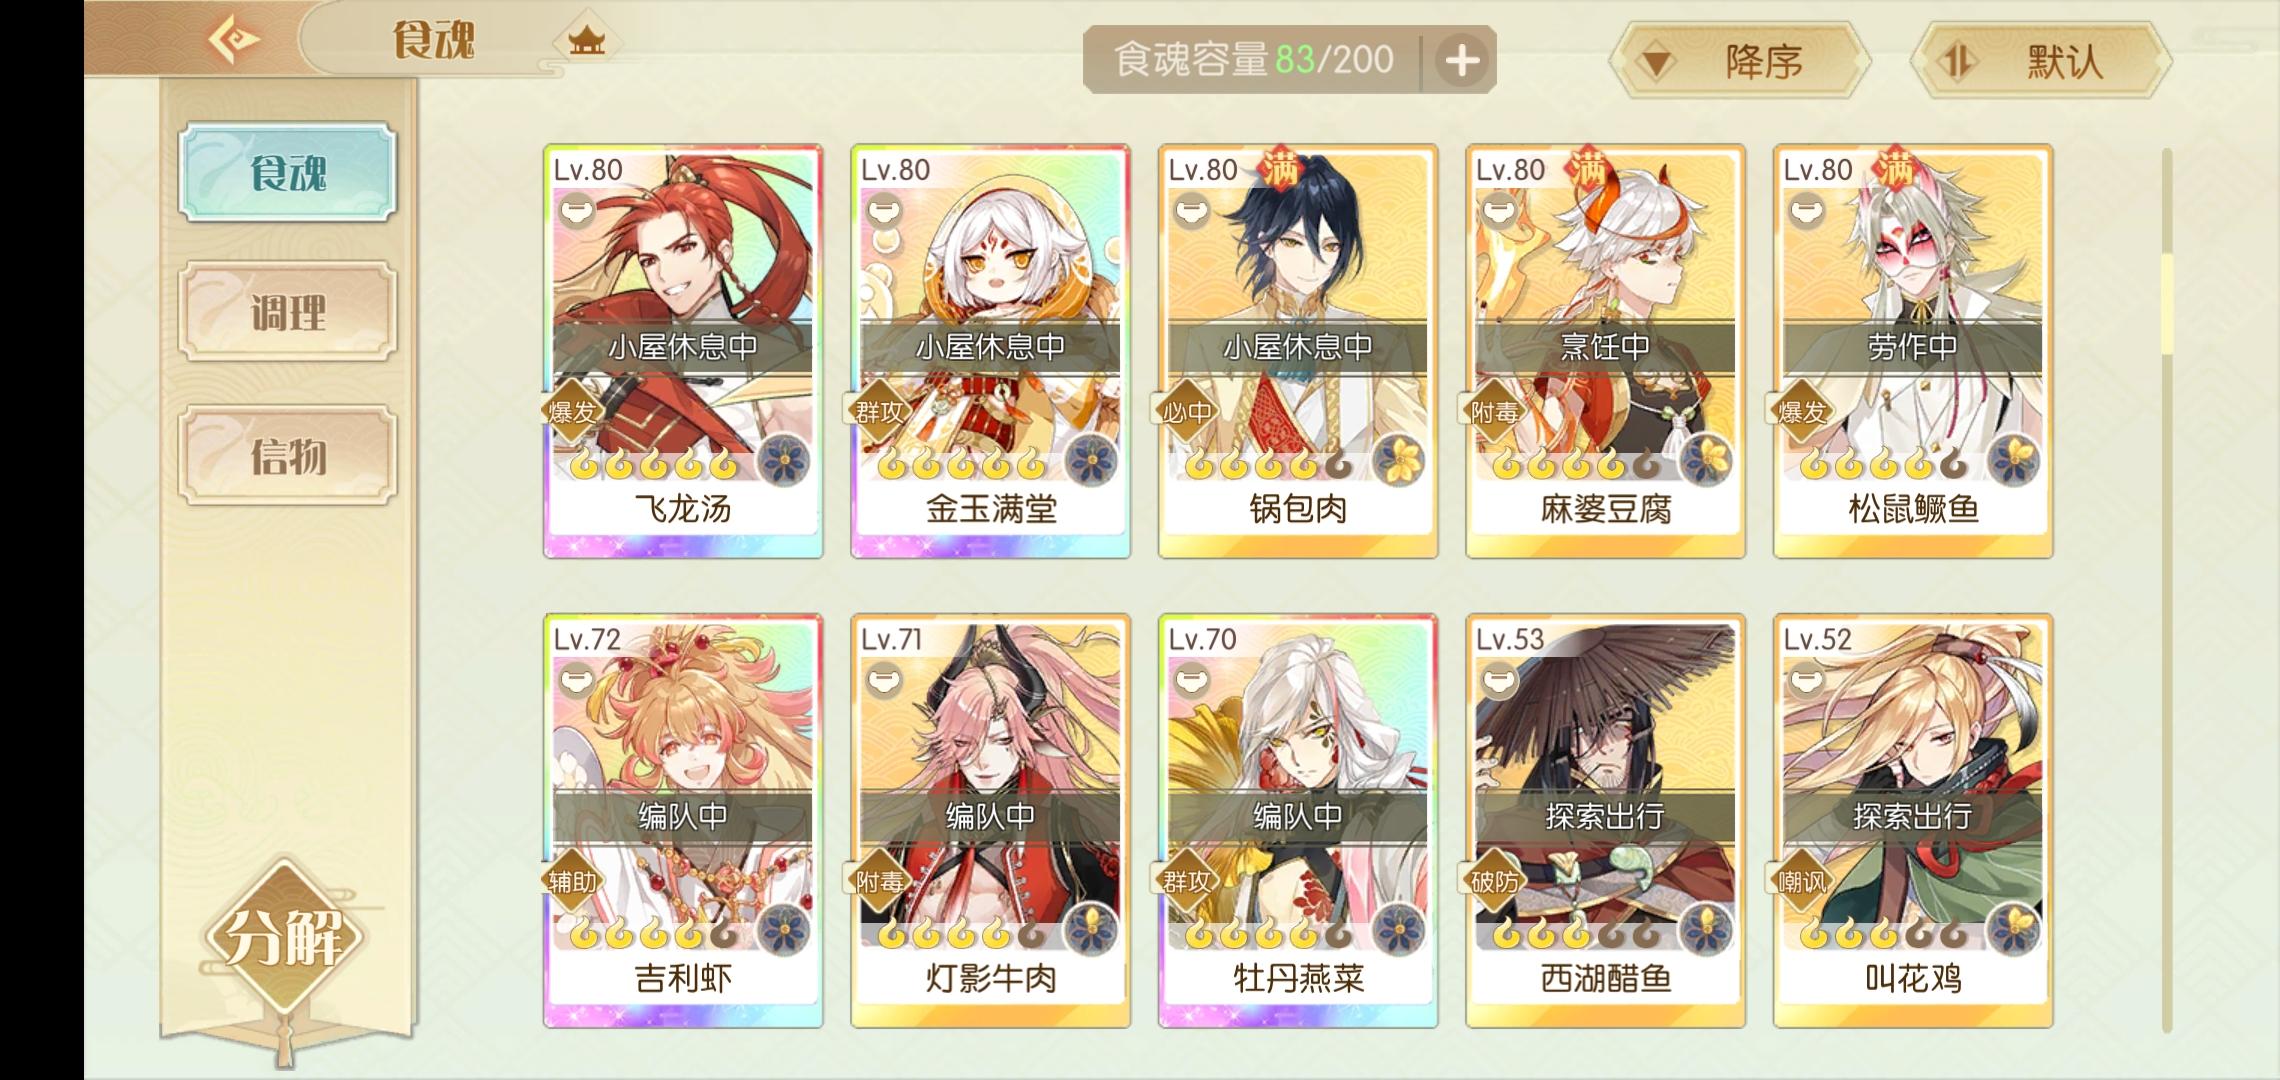Open the 牡丹燕菜 character card

pos(1298,821)
